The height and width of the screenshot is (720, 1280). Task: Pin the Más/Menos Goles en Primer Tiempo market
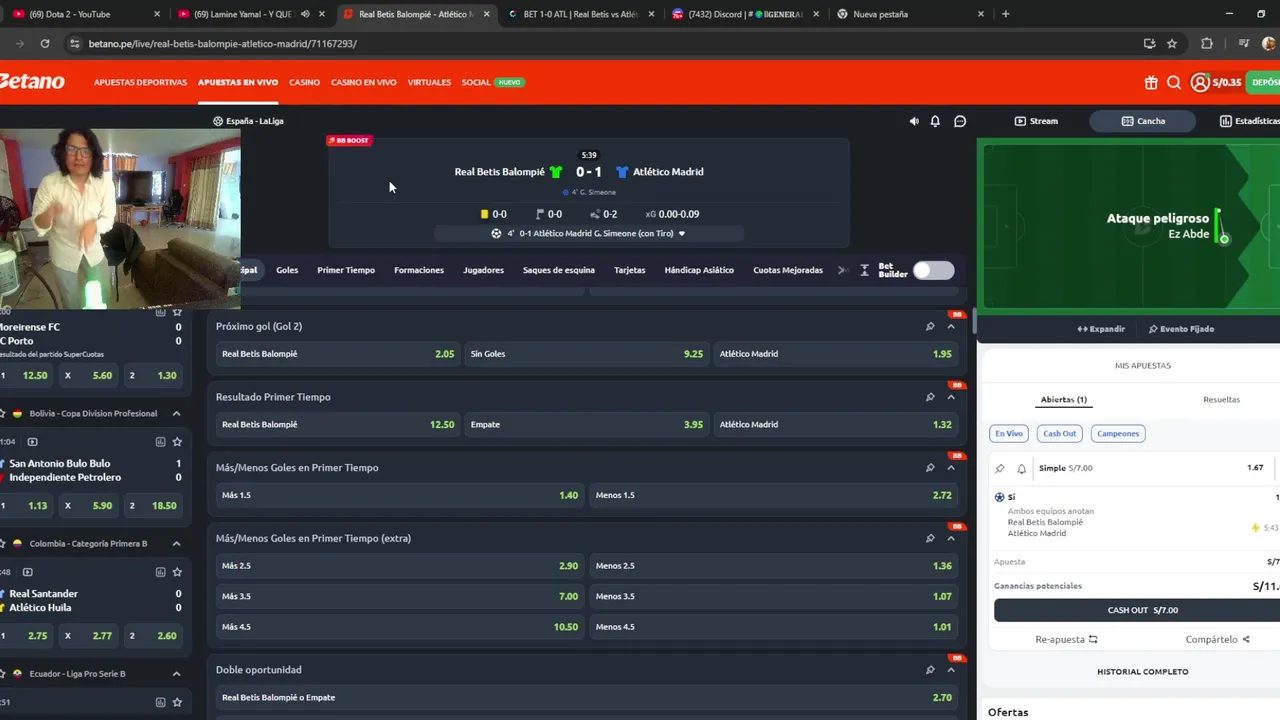(930, 468)
